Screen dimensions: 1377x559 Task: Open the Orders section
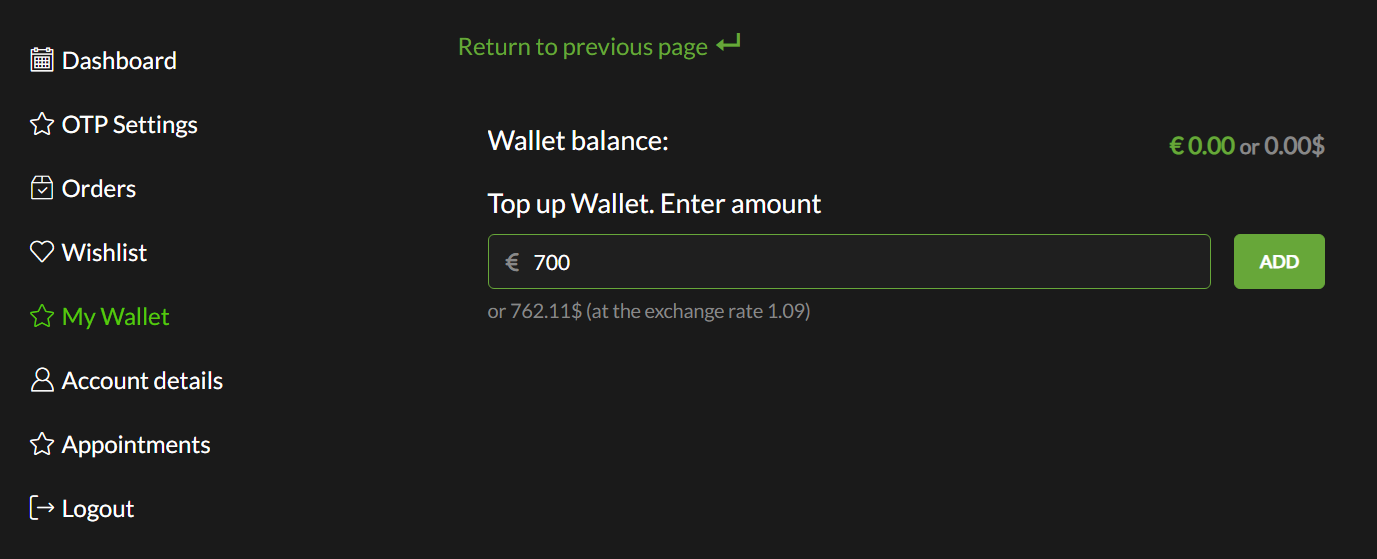[99, 189]
